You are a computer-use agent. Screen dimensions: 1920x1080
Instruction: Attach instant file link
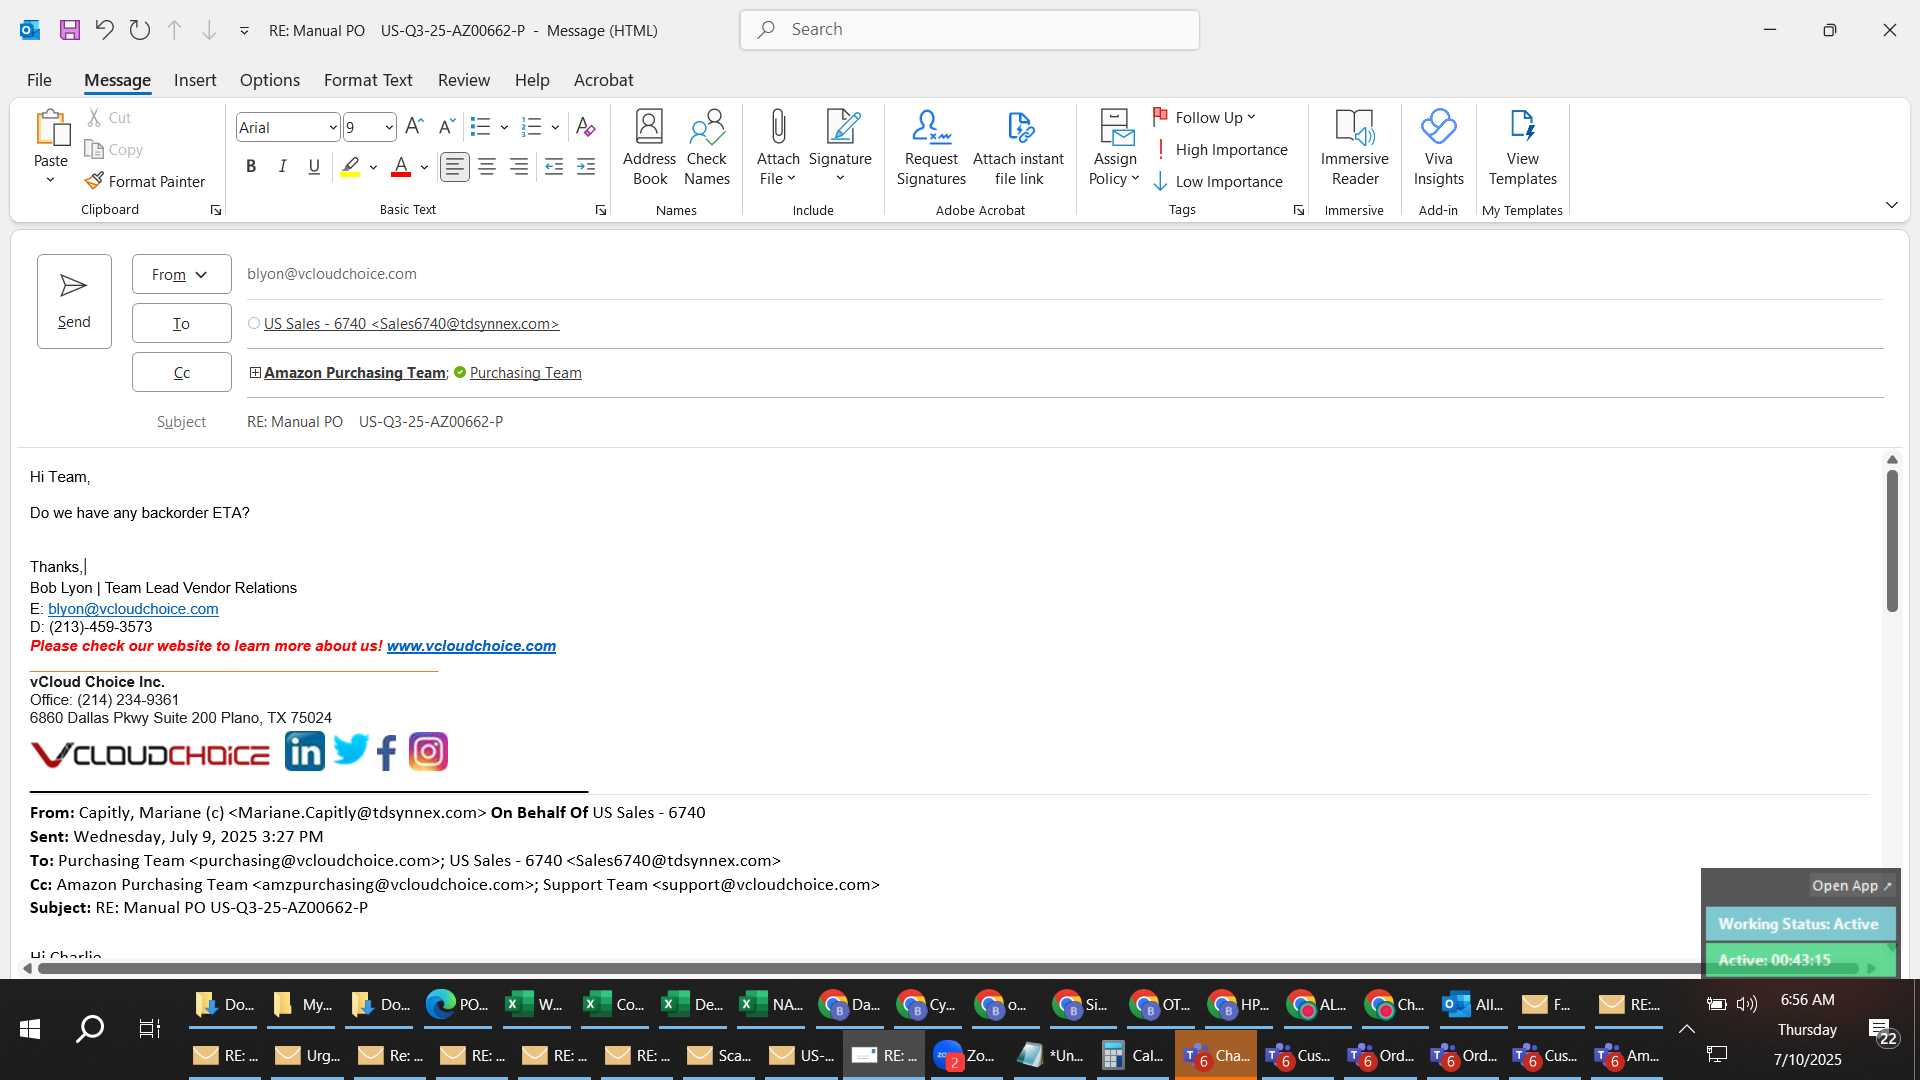1018,147
